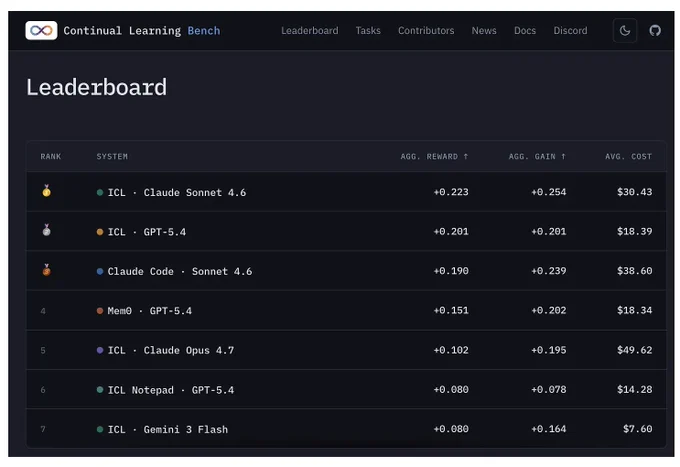Click the Continual Learning Bench title

coord(142,31)
